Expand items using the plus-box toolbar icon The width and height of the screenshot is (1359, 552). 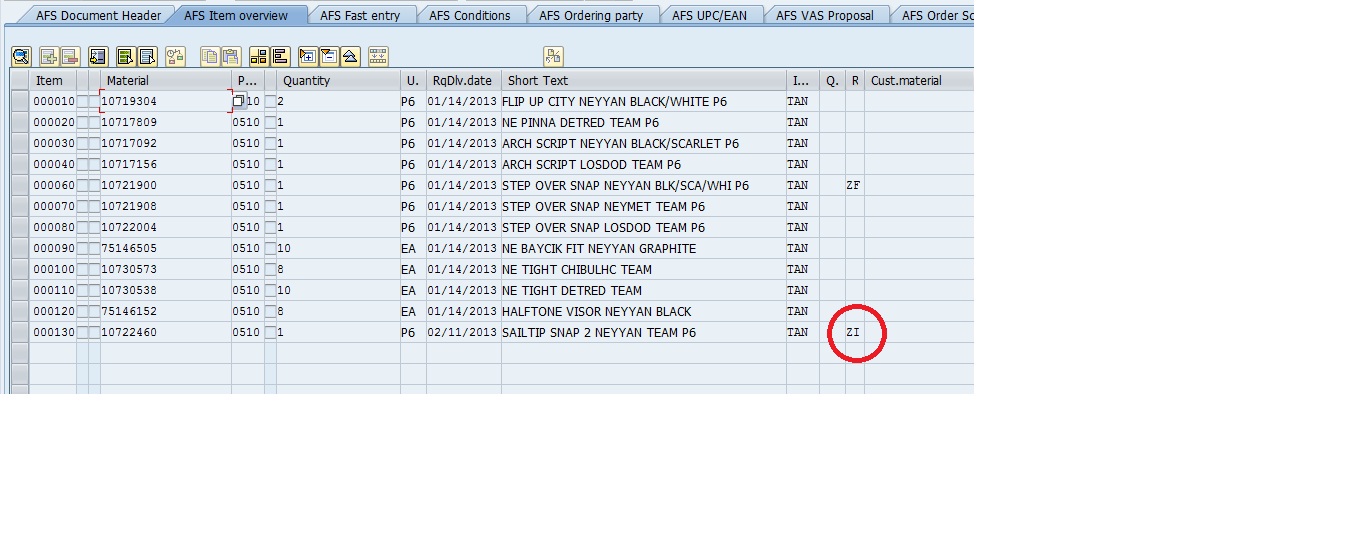(x=307, y=56)
